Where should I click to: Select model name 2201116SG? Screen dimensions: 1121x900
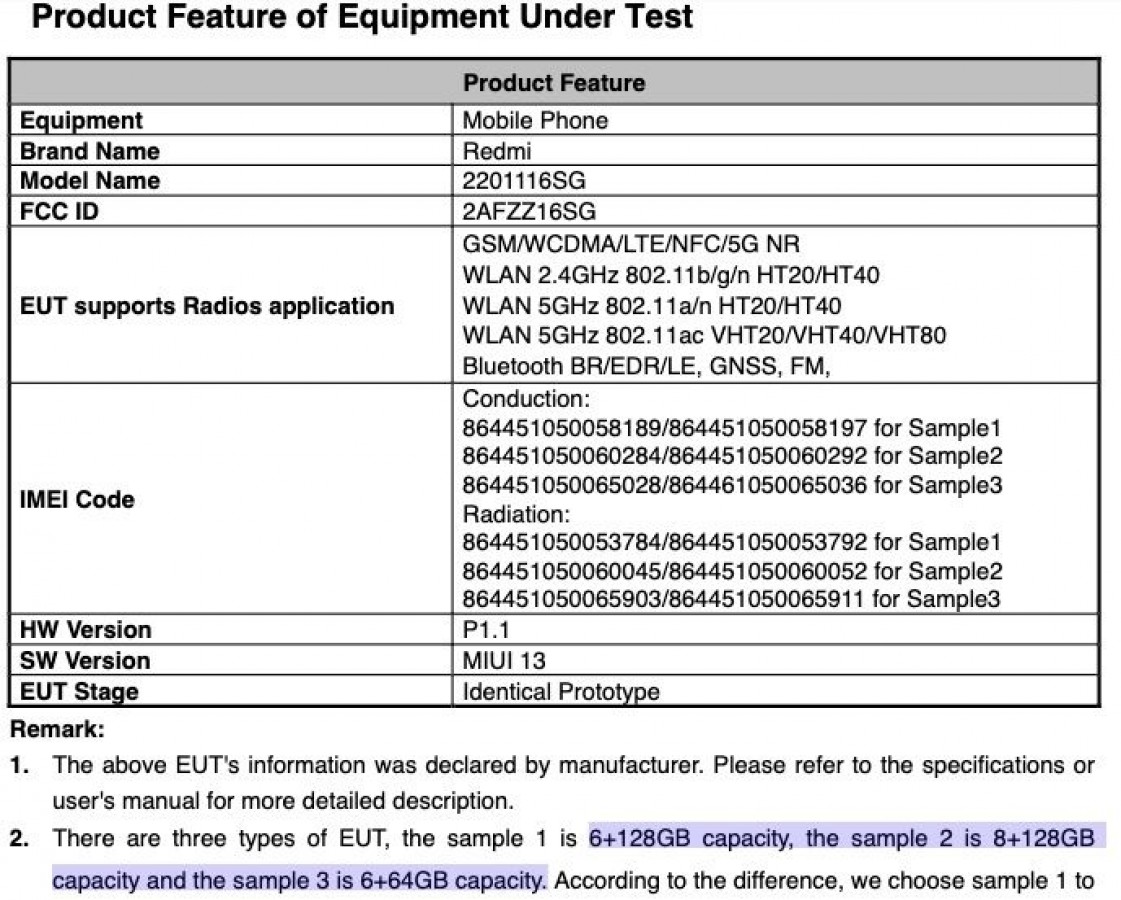click(524, 181)
